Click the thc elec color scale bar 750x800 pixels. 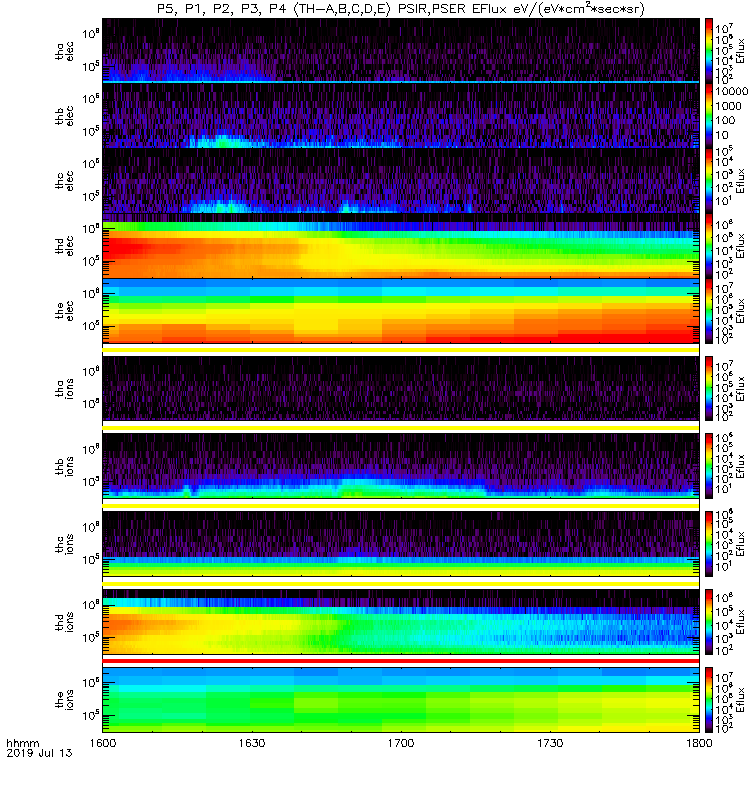(709, 181)
